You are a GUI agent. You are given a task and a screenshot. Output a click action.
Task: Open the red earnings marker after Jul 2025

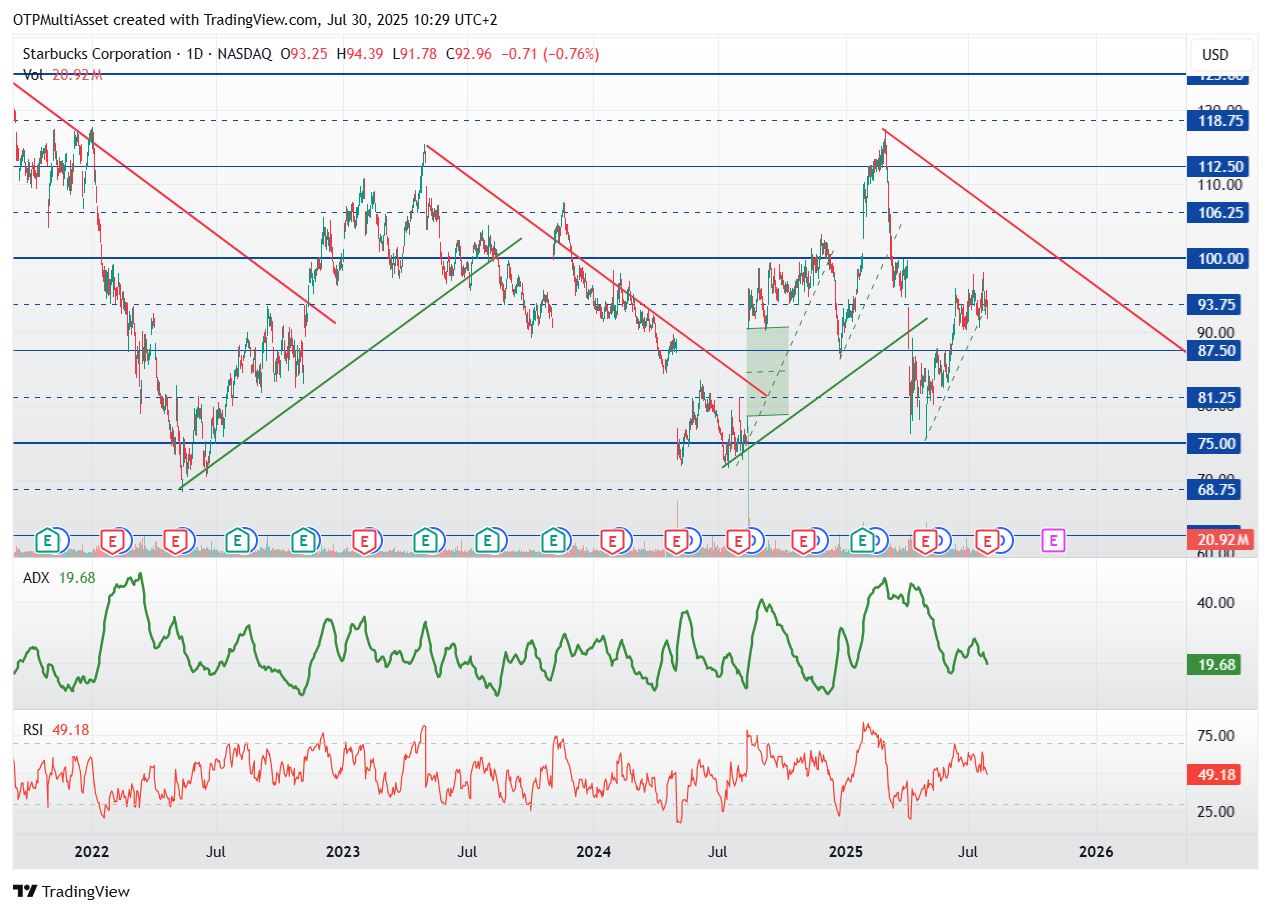click(988, 541)
